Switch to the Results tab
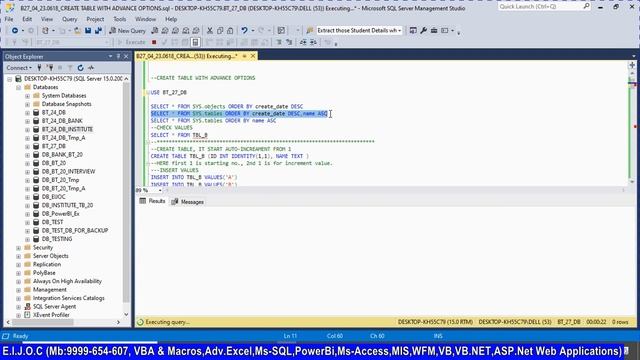Viewport: 640px width, 360px height. coord(153,201)
